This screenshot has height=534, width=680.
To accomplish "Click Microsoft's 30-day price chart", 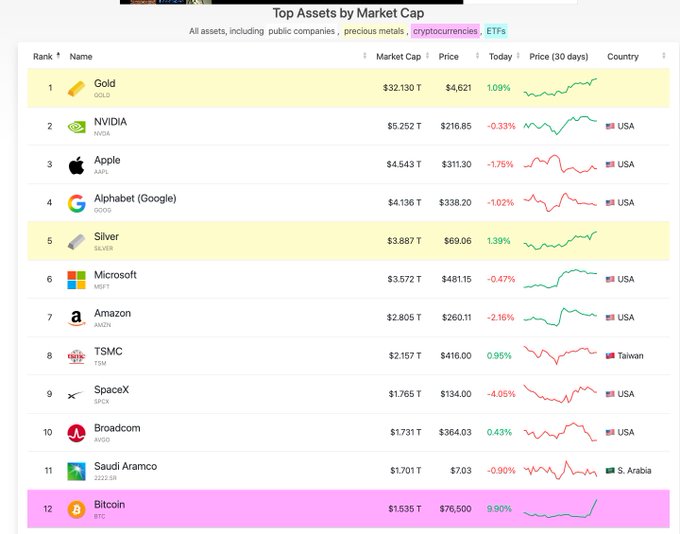I will 560,279.
